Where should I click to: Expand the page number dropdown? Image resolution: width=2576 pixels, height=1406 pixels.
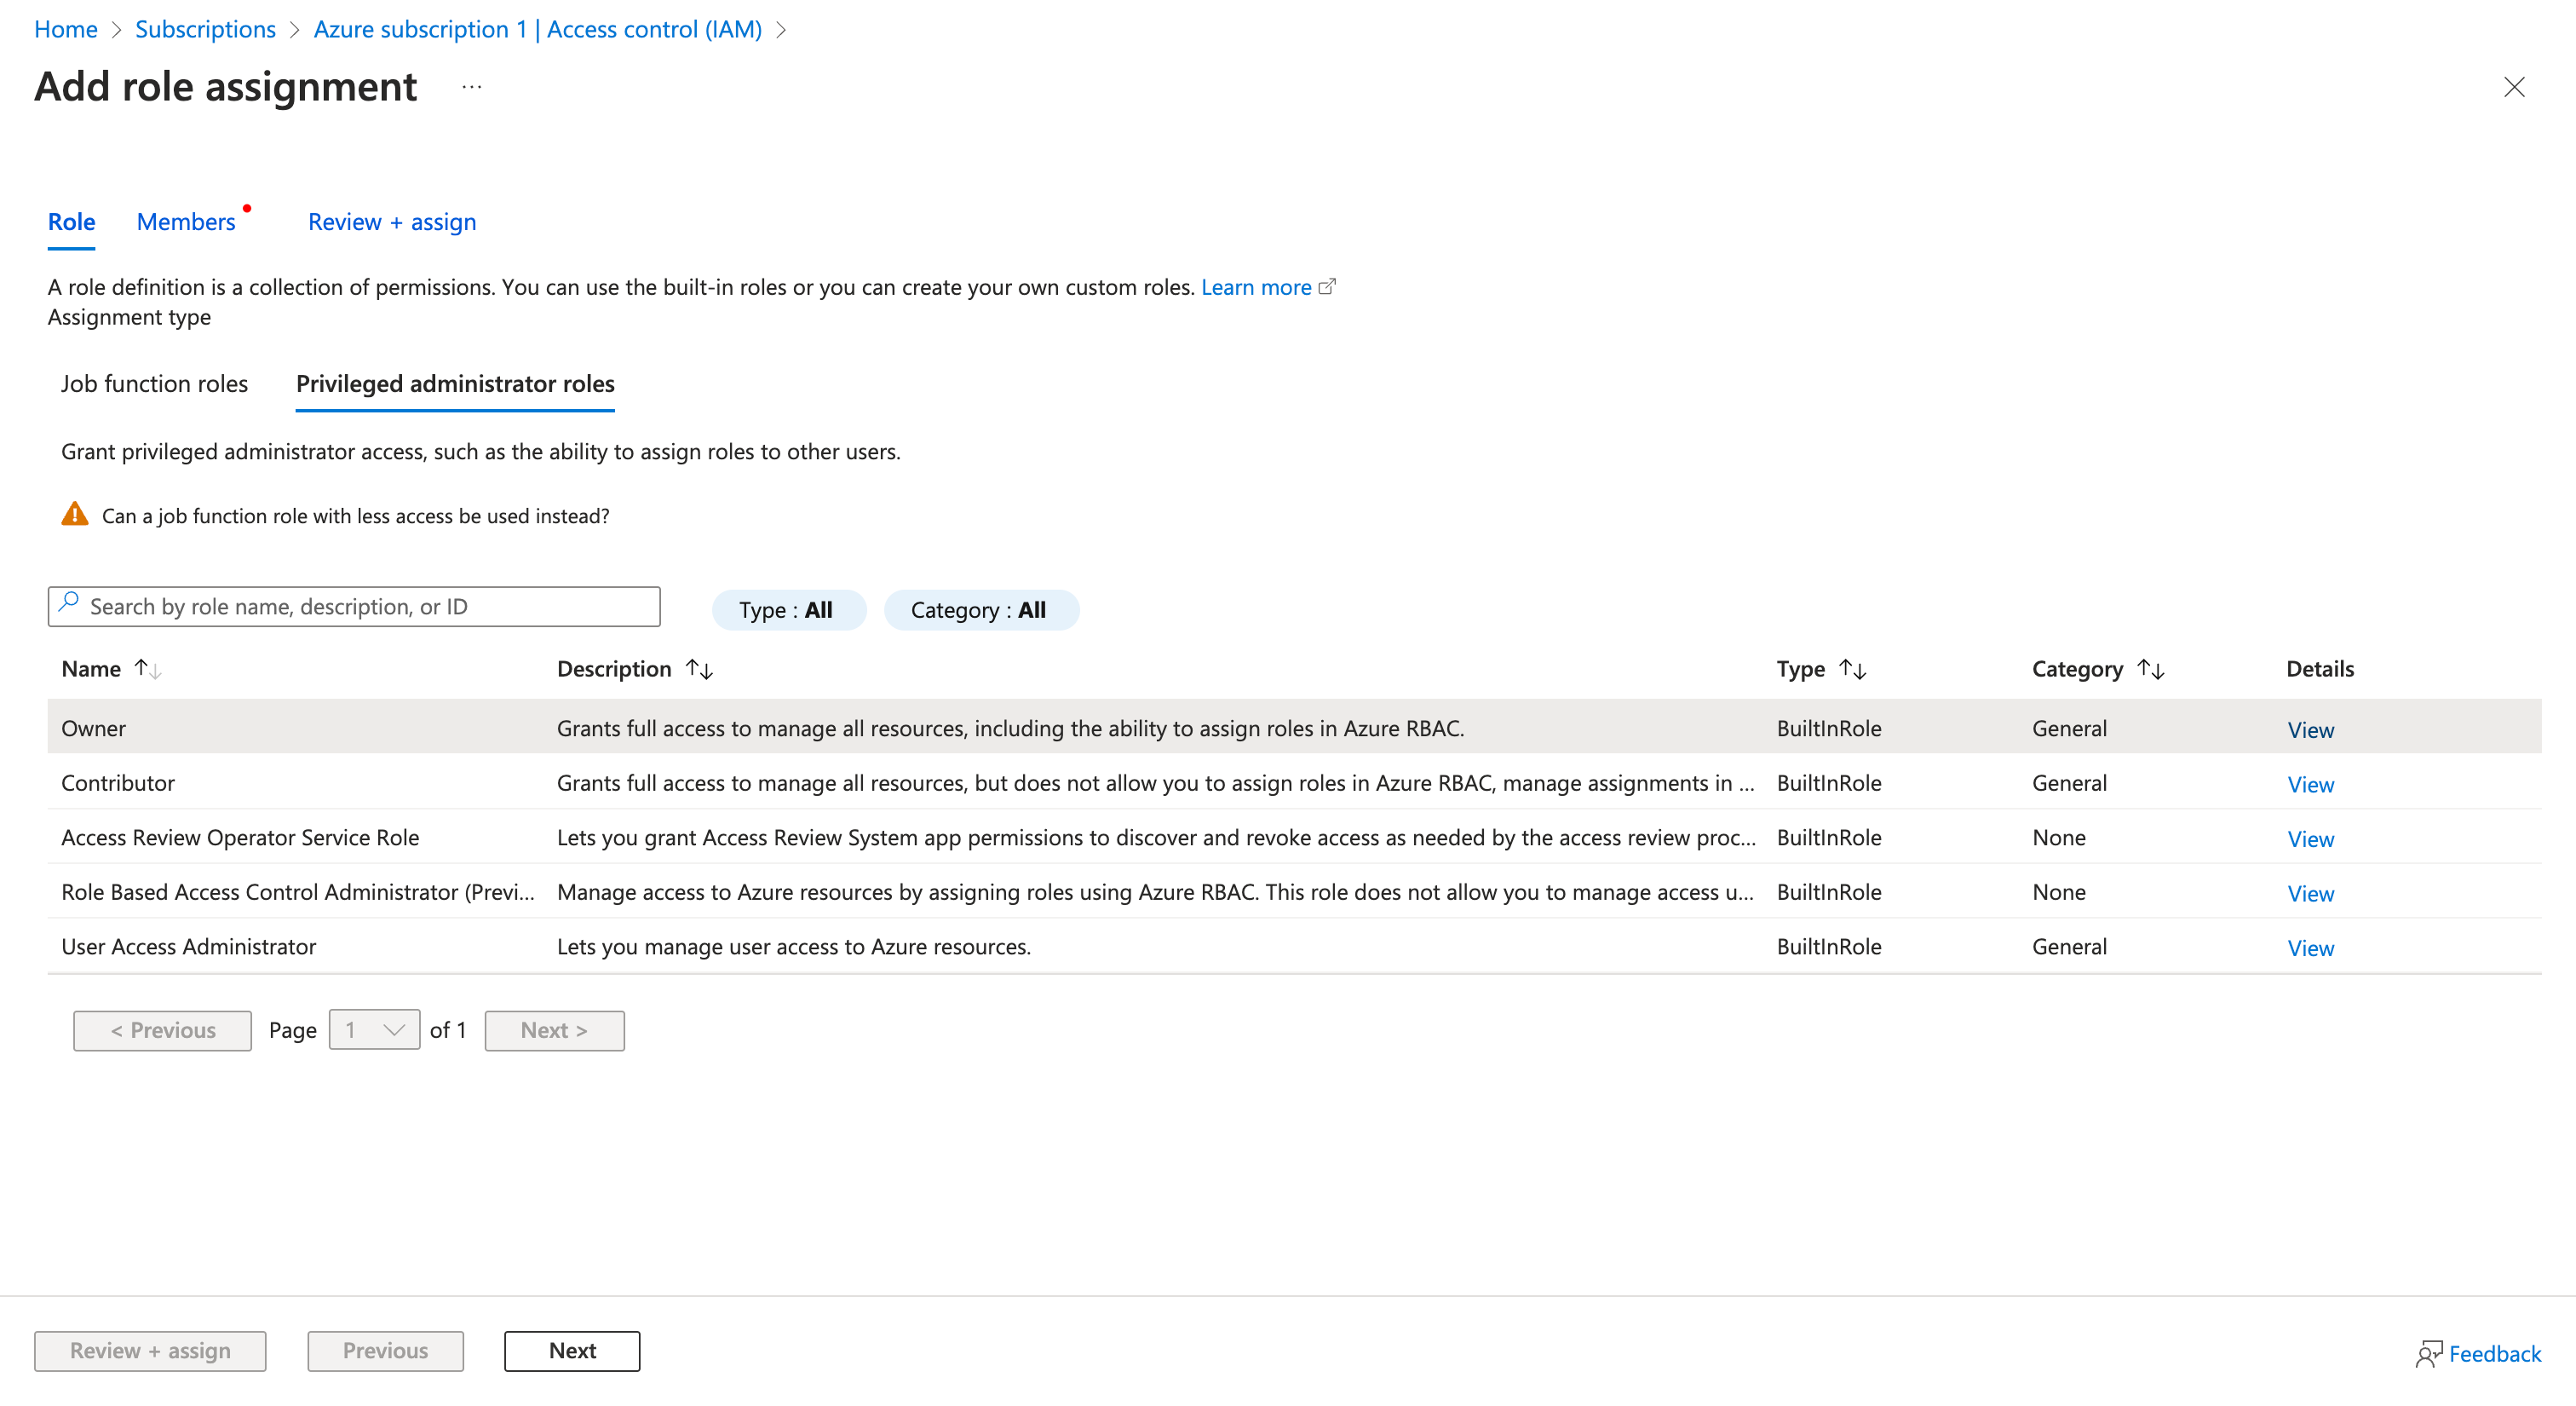[374, 1030]
